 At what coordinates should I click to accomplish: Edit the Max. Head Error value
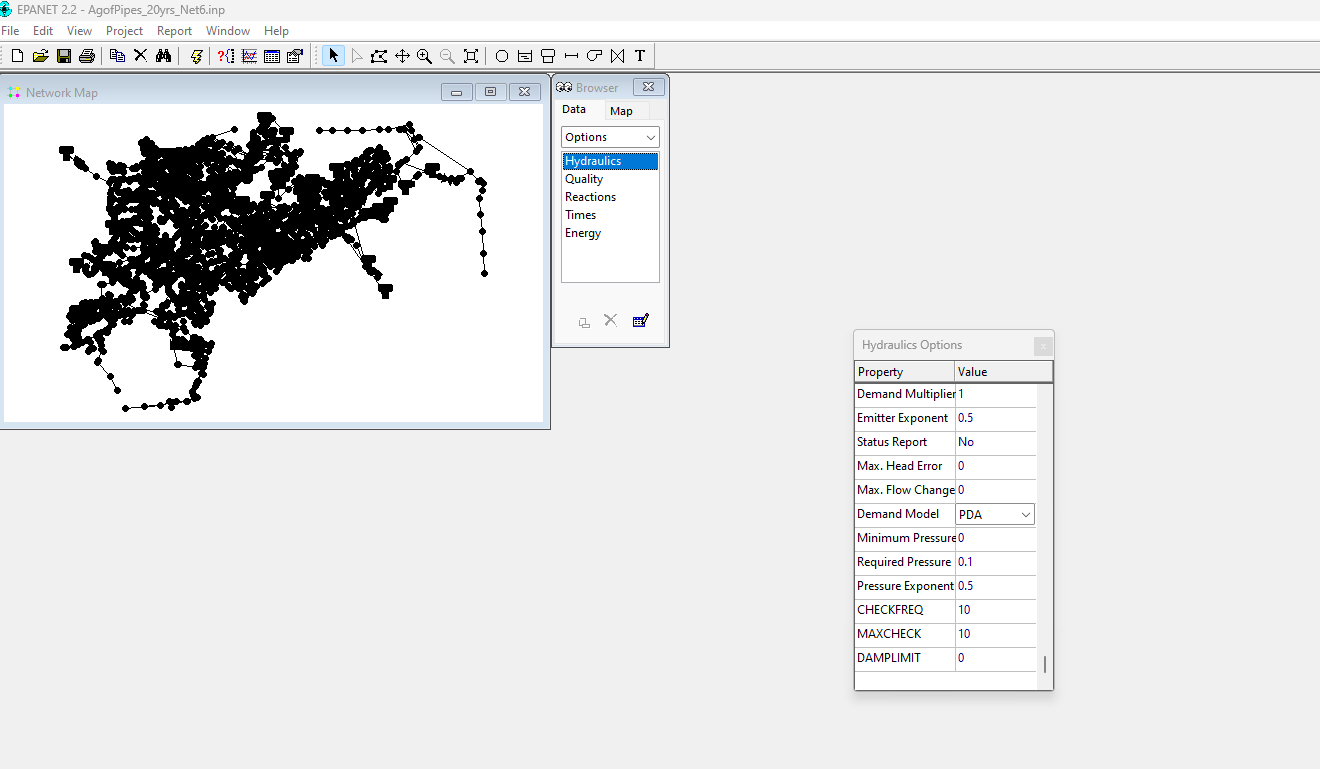[x=995, y=466]
